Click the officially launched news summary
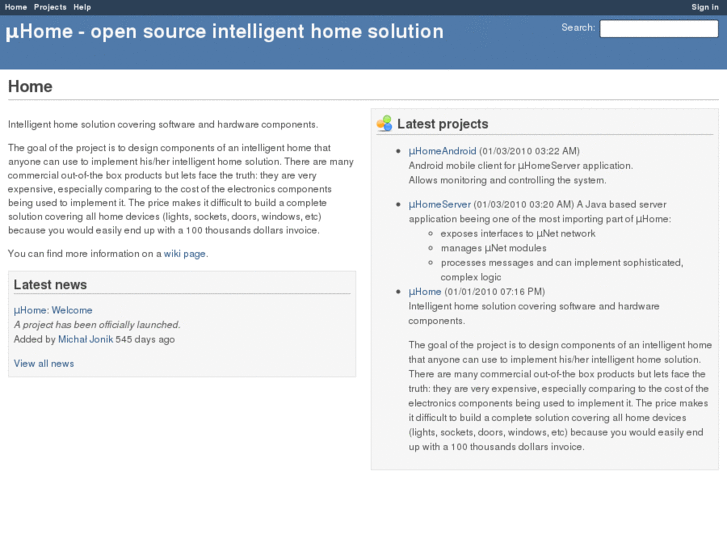Screen dimensions: 727x545 (97, 325)
